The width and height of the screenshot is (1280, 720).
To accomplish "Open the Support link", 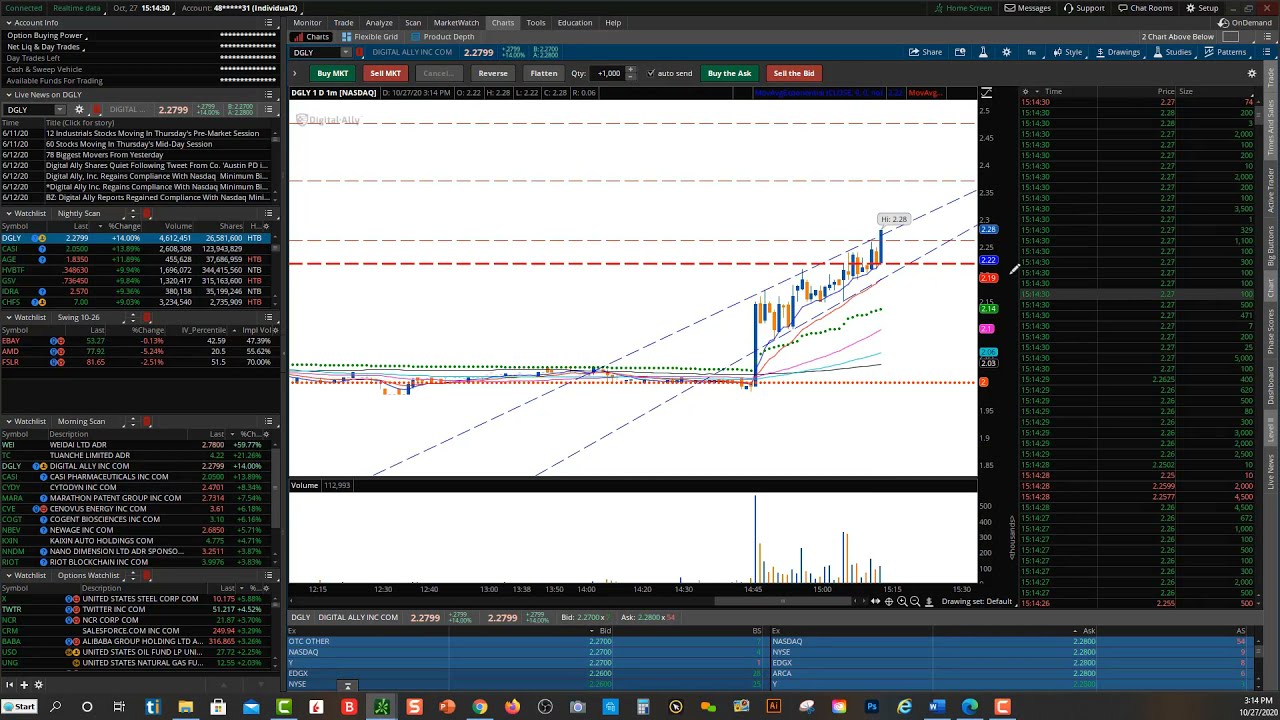I will pyautogui.click(x=1084, y=8).
